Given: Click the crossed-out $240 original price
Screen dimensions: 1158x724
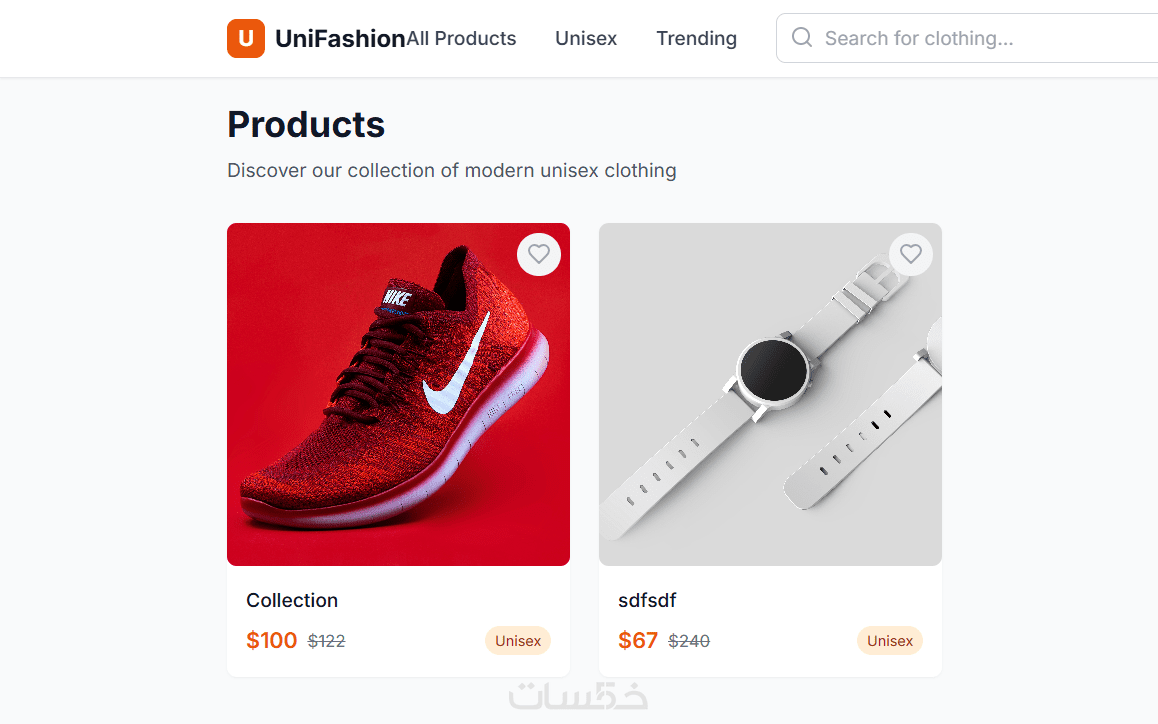Looking at the screenshot, I should 689,641.
